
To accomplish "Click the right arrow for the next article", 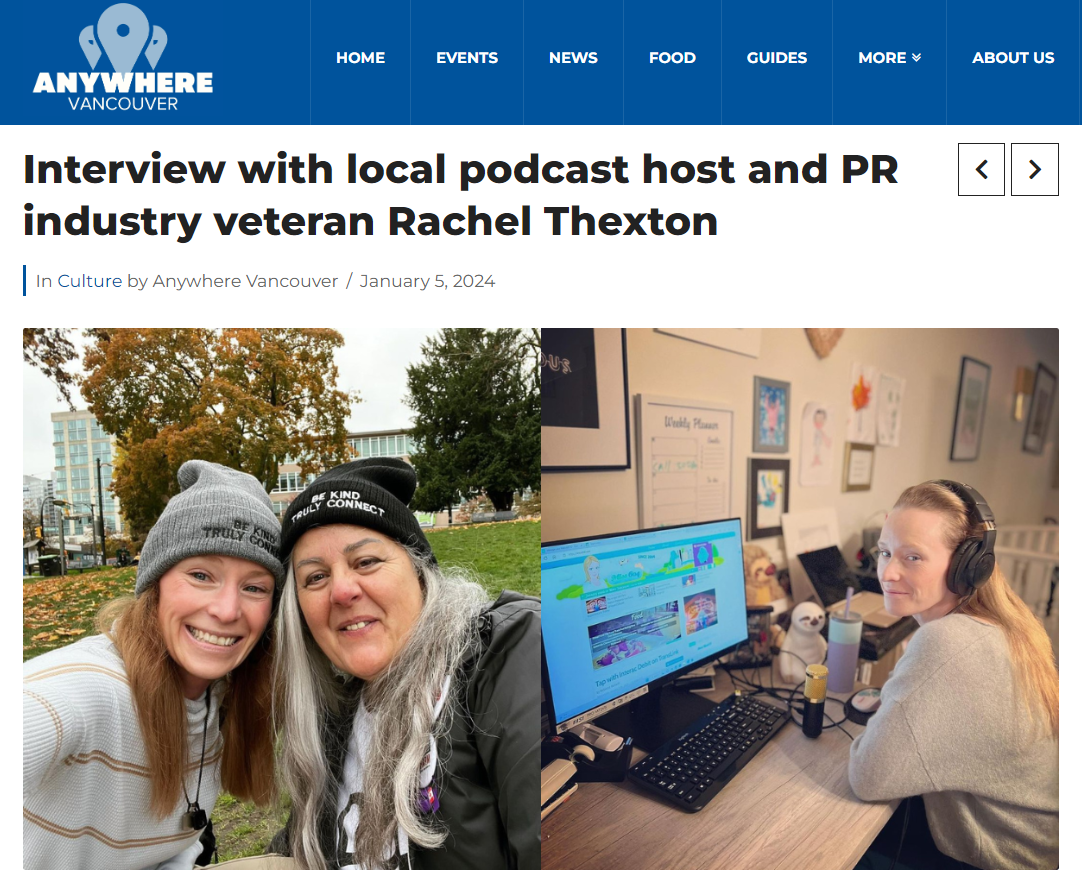I will (x=1034, y=169).
